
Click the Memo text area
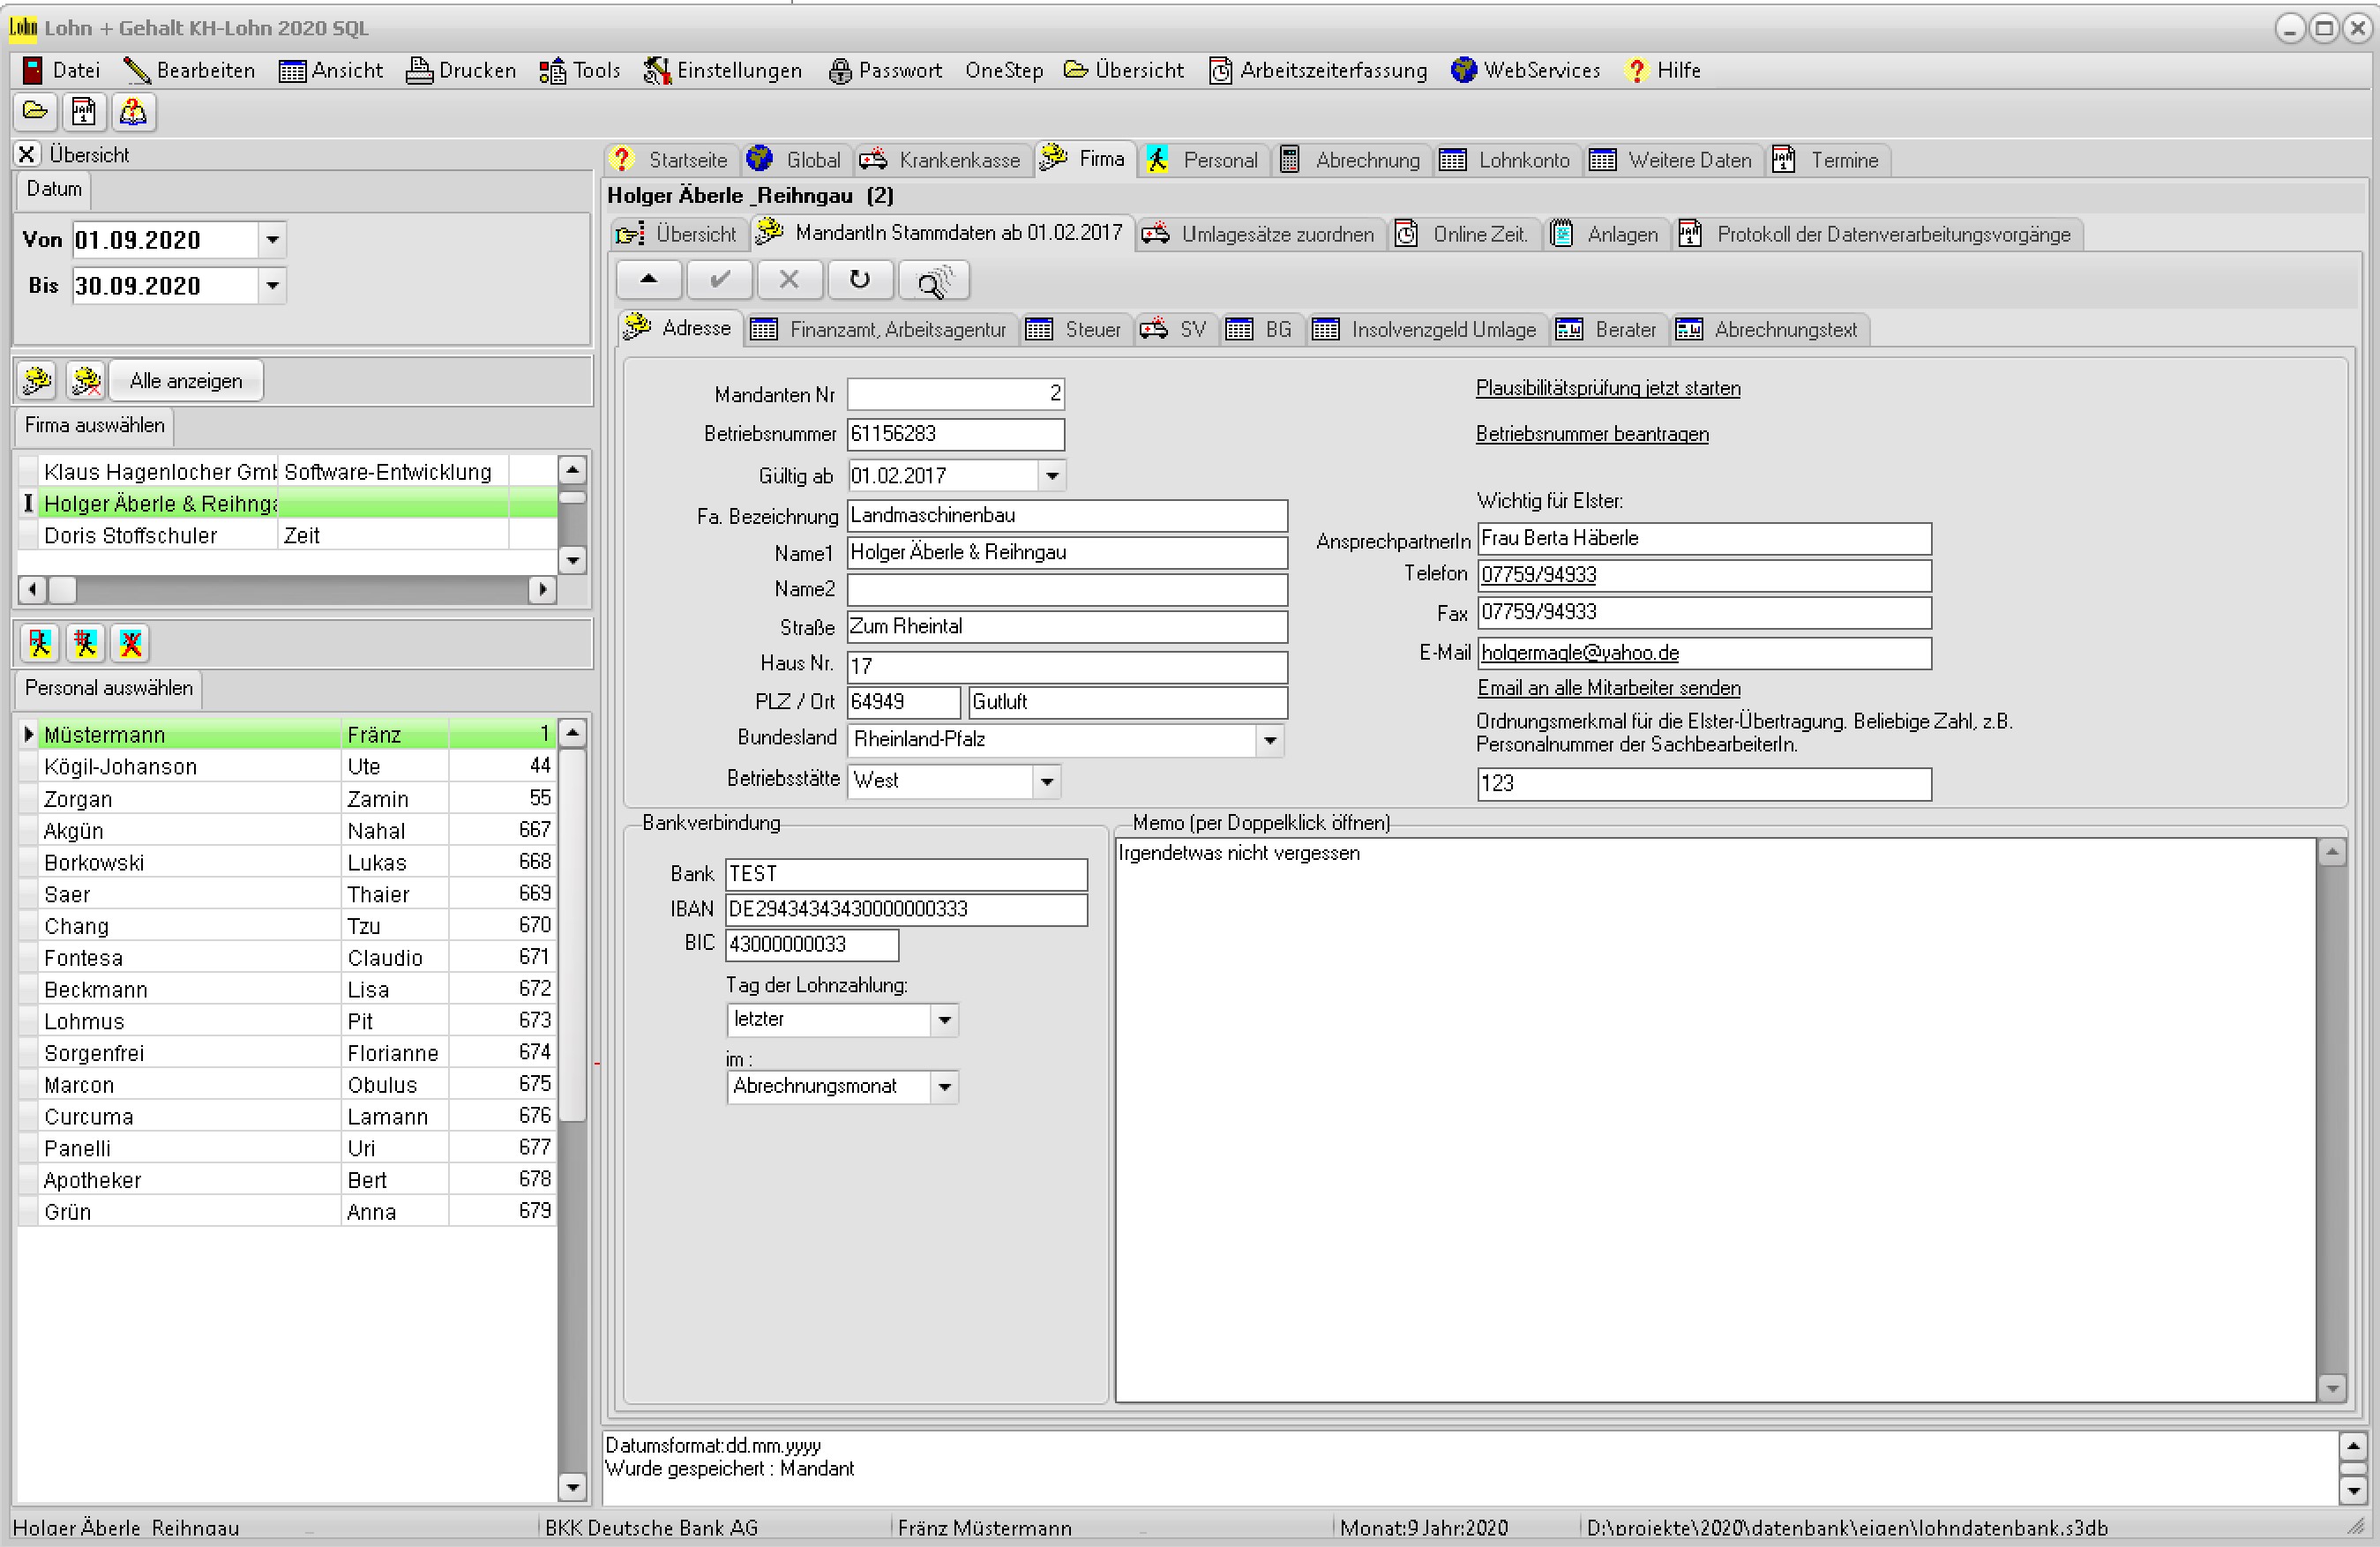1716,1120
